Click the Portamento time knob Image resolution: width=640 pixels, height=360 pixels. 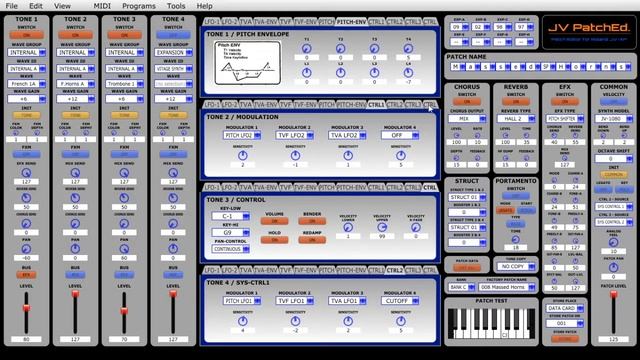point(516,240)
